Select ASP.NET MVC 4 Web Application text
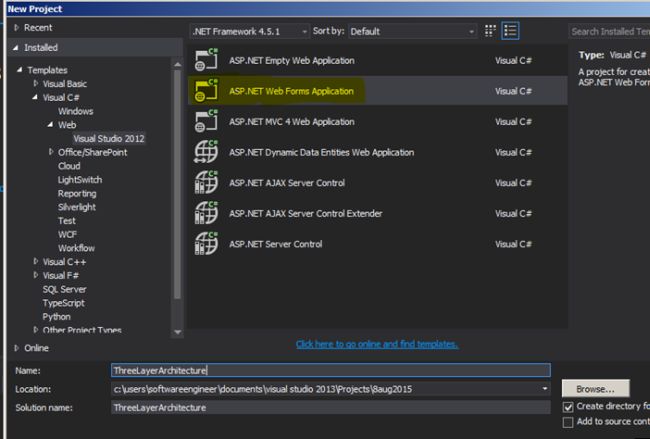Viewport: 650px width, 439px height. click(x=291, y=121)
